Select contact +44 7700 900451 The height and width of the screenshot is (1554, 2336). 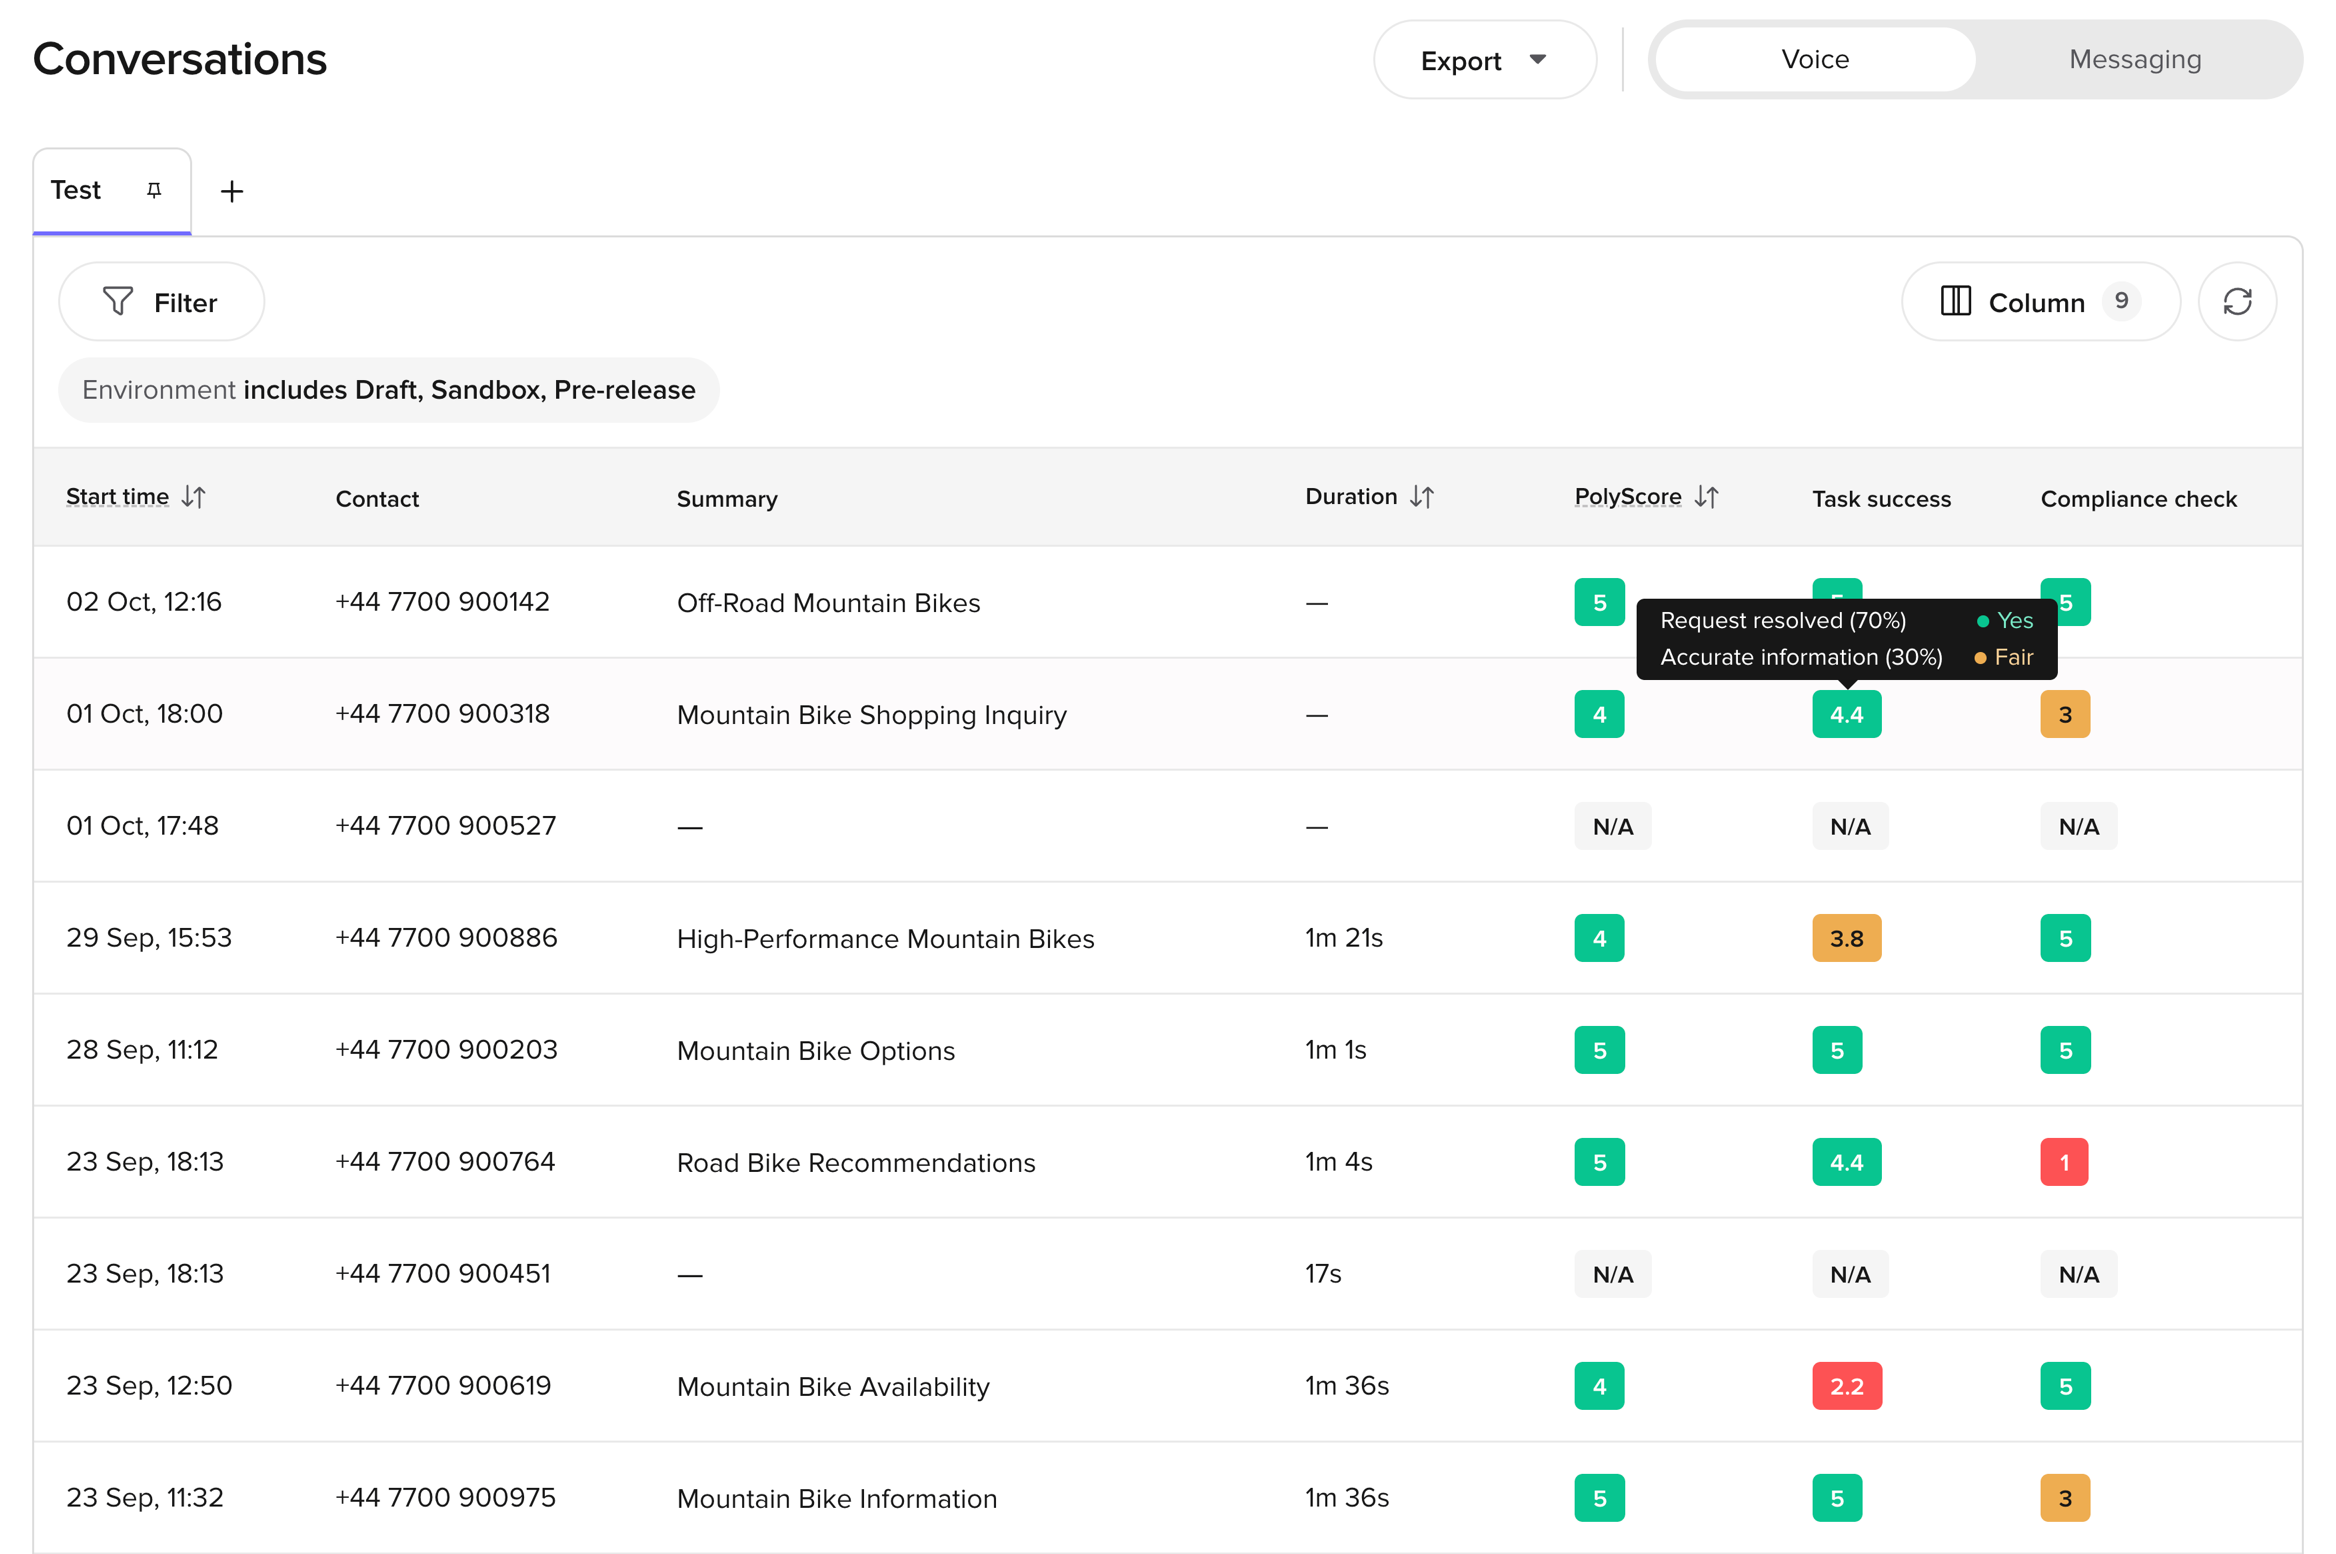(442, 1274)
